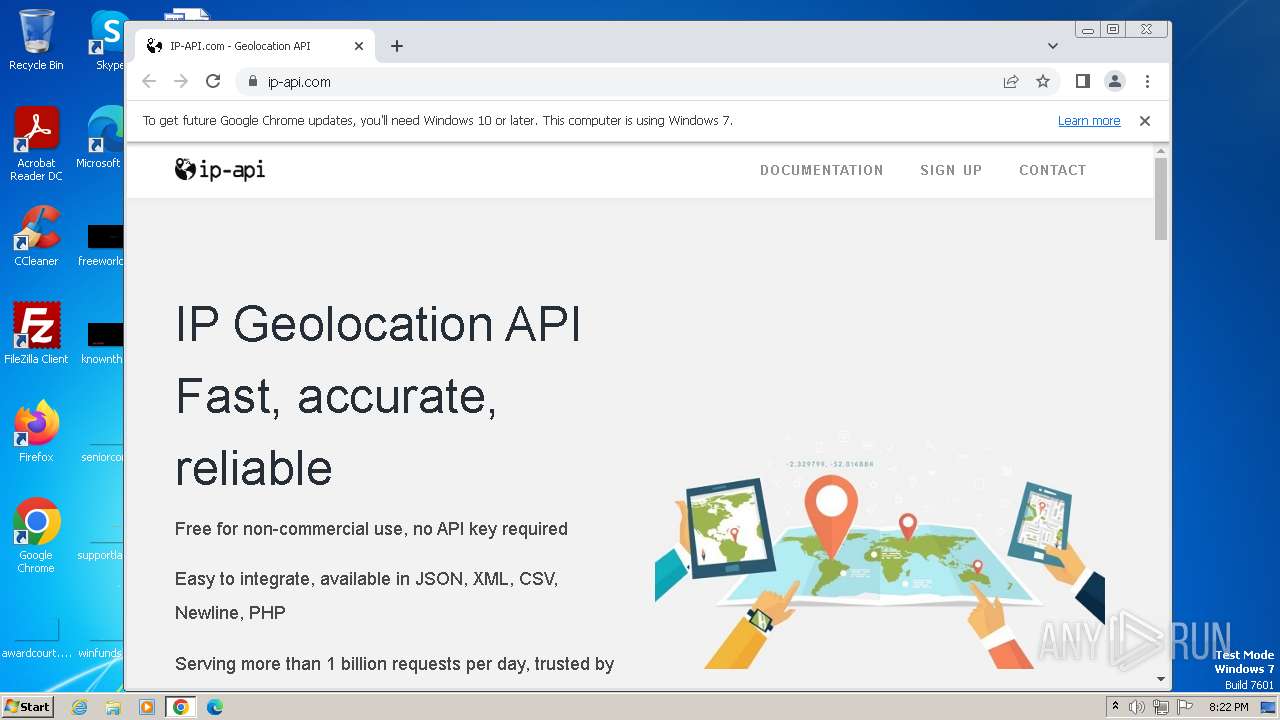Screen dimensions: 1280x720
Task: Open the Windows Start menu
Action: pos(28,707)
